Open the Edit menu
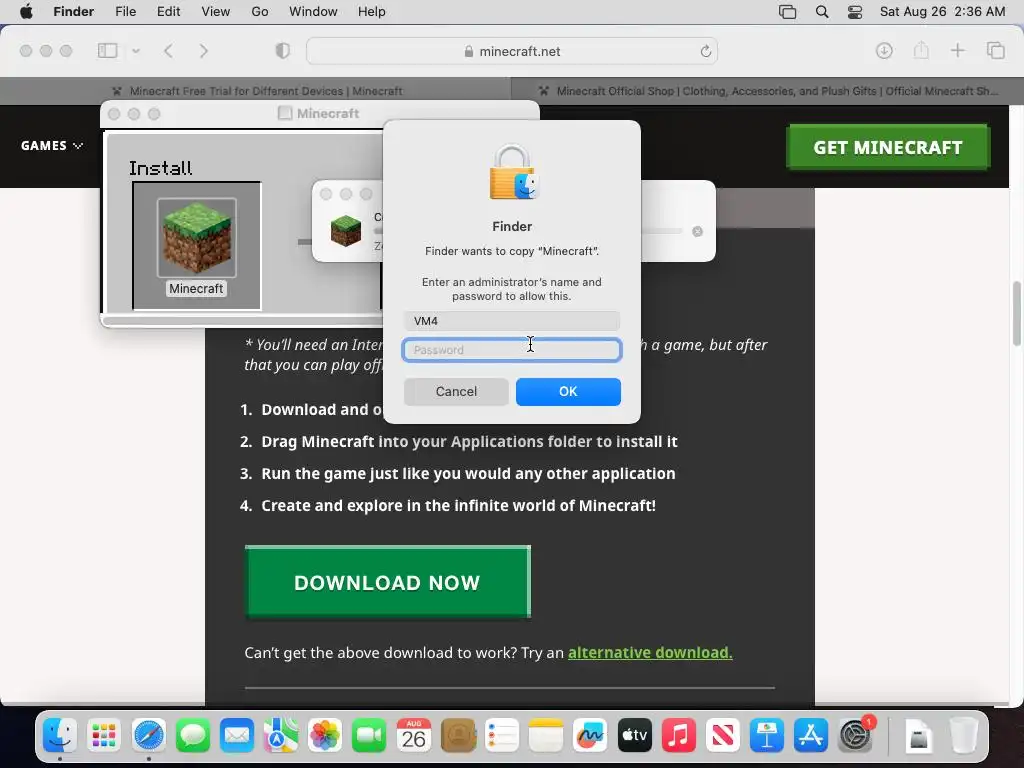The width and height of the screenshot is (1024, 768). [168, 12]
